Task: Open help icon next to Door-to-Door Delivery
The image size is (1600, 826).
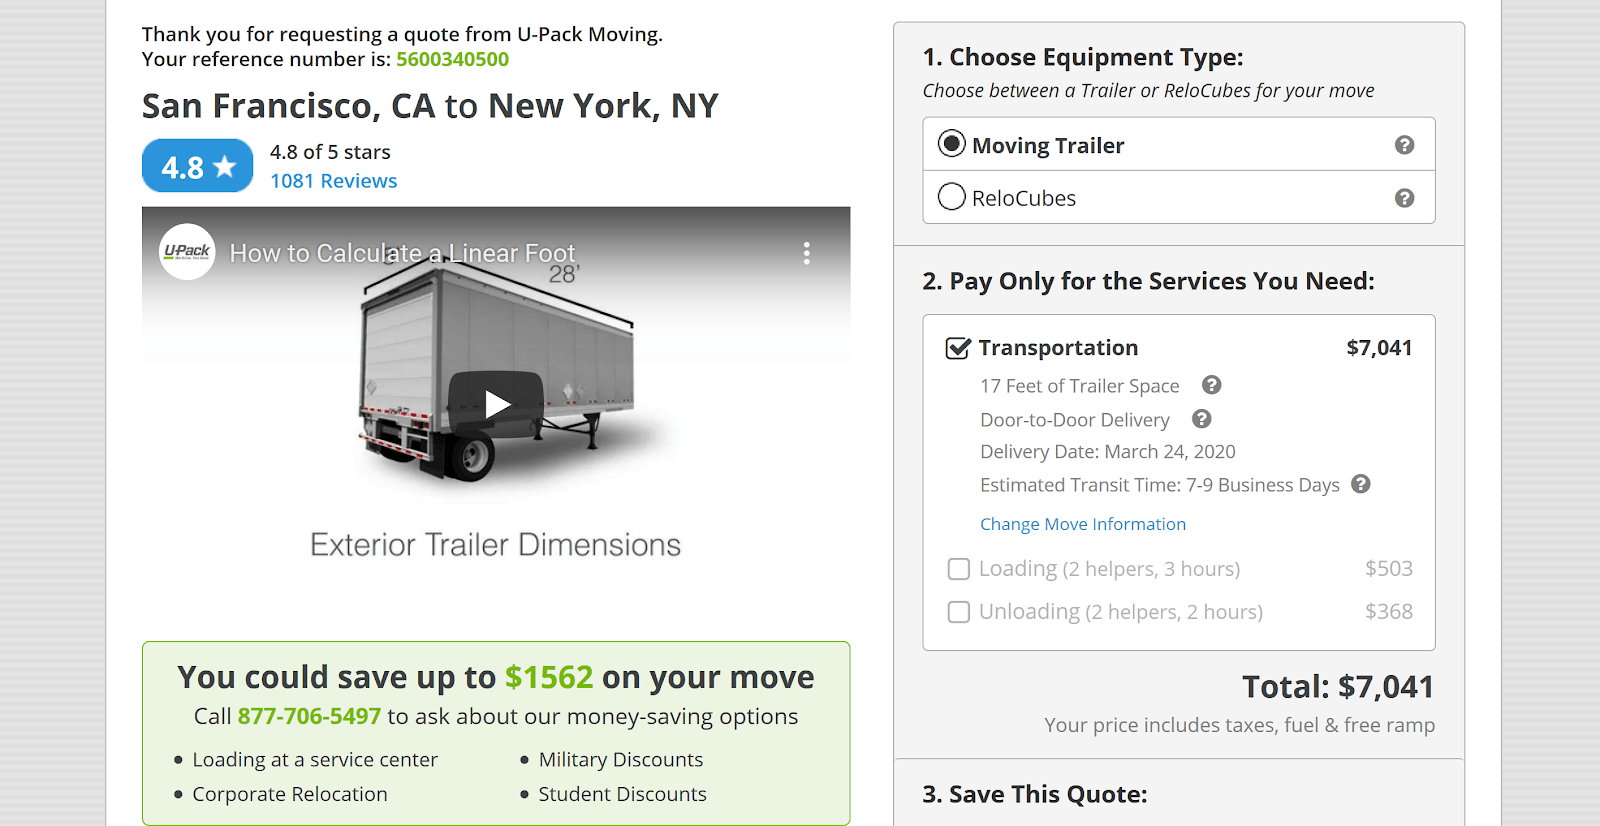Action: [1201, 419]
